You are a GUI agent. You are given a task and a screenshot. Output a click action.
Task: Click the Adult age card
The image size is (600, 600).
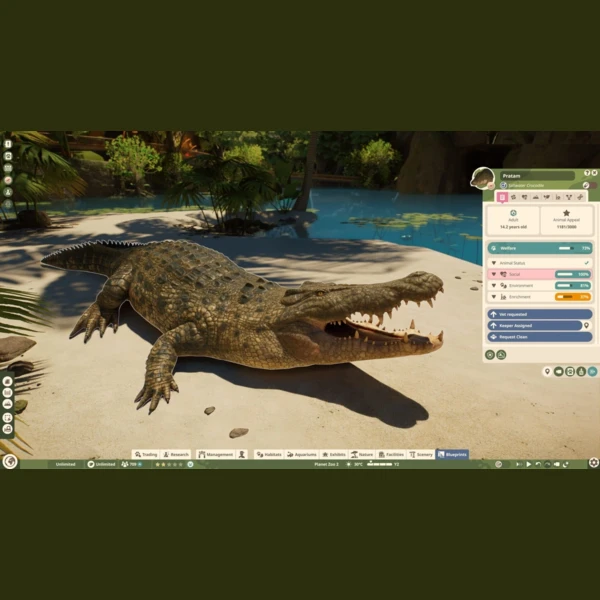[x=513, y=220]
